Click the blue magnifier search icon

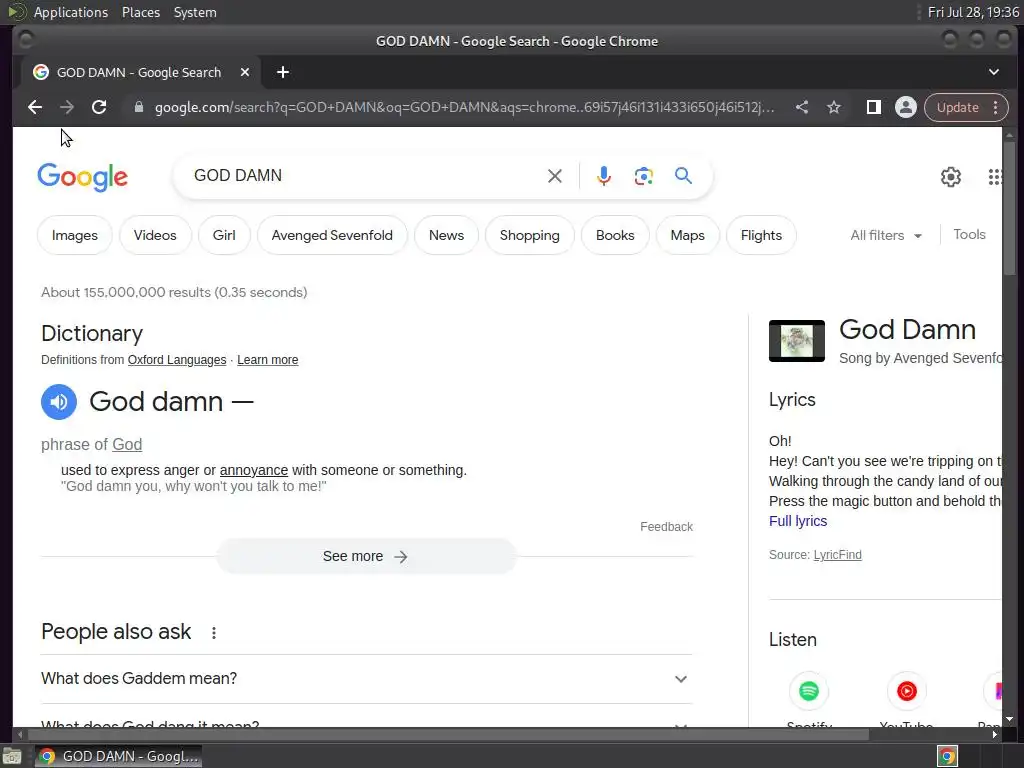coord(683,176)
